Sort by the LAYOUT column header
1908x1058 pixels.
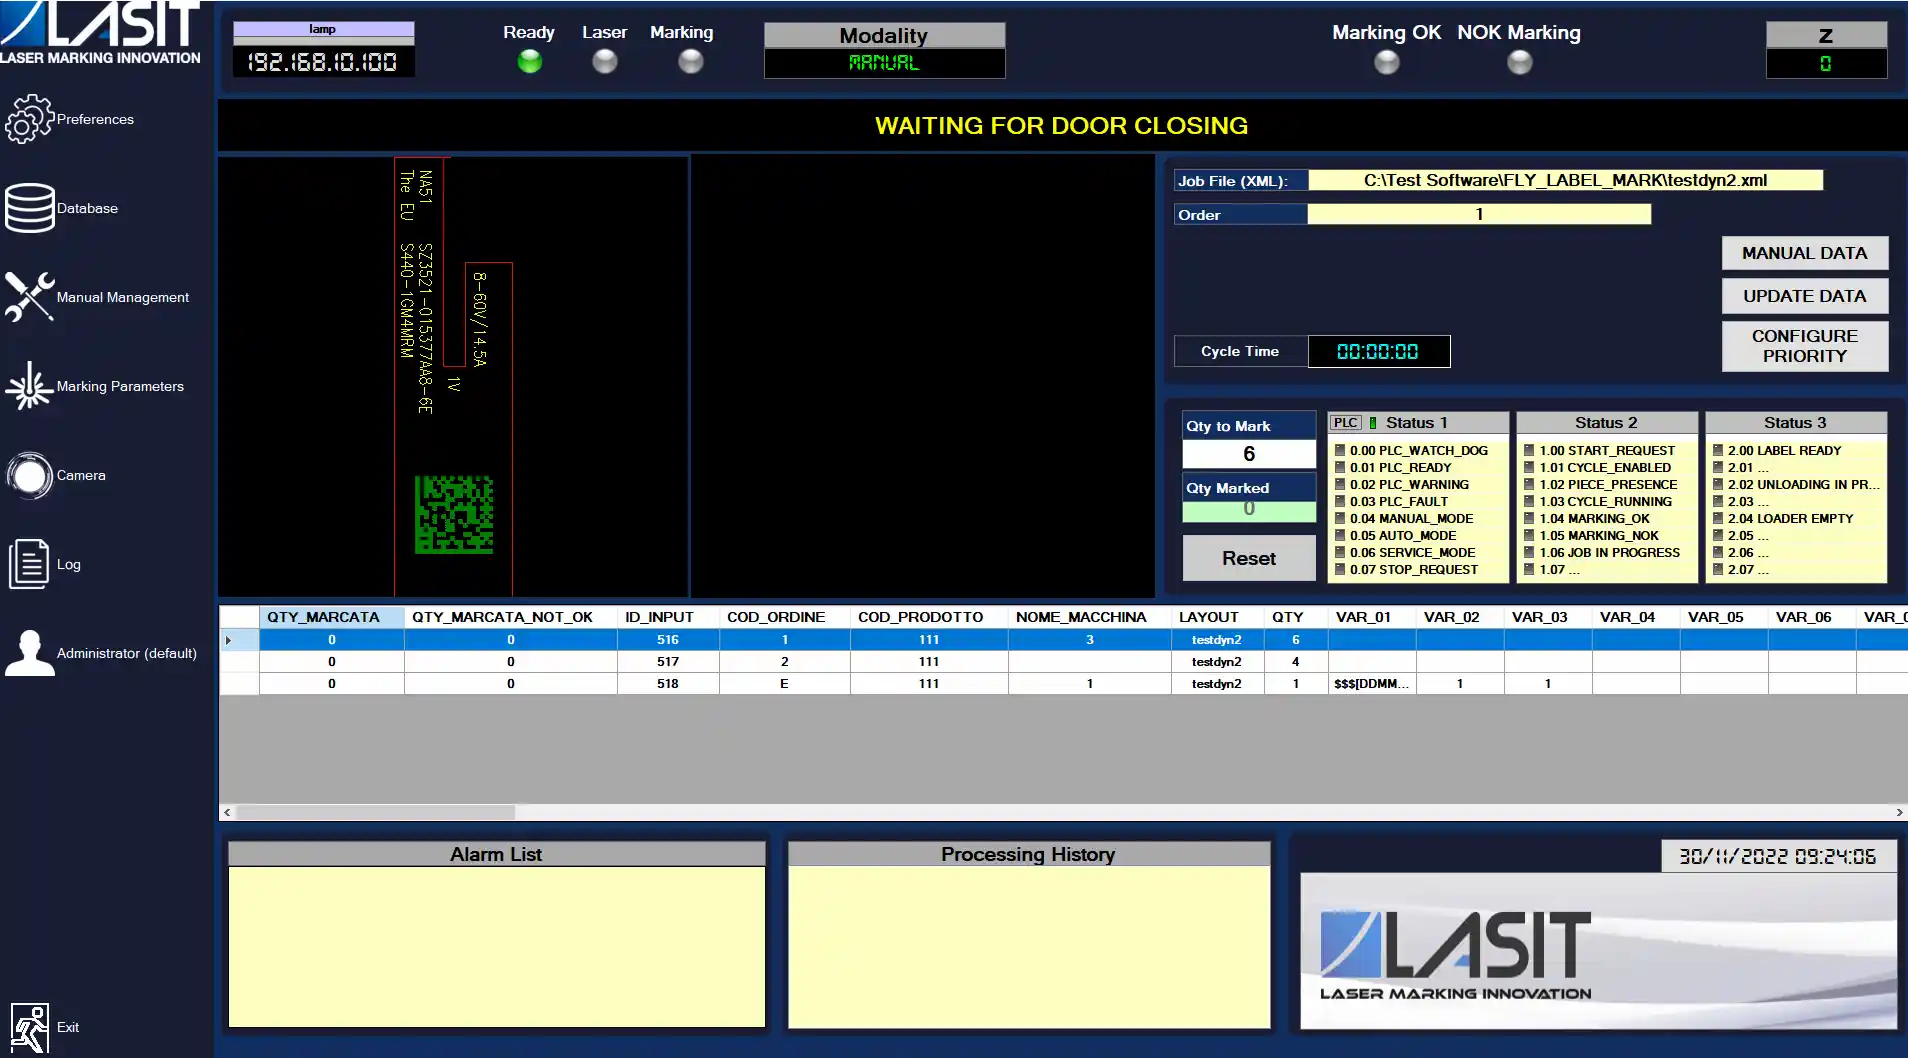click(1208, 617)
